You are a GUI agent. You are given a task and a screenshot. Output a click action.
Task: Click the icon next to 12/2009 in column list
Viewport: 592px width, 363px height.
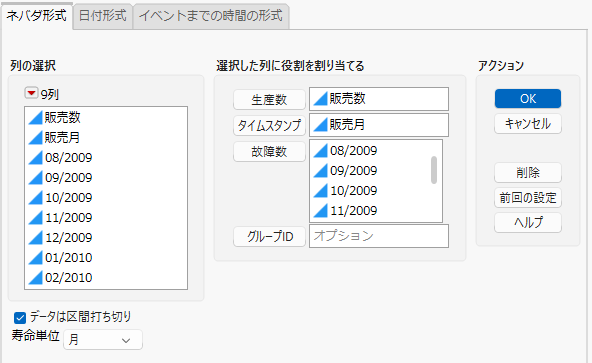pyautogui.click(x=35, y=238)
